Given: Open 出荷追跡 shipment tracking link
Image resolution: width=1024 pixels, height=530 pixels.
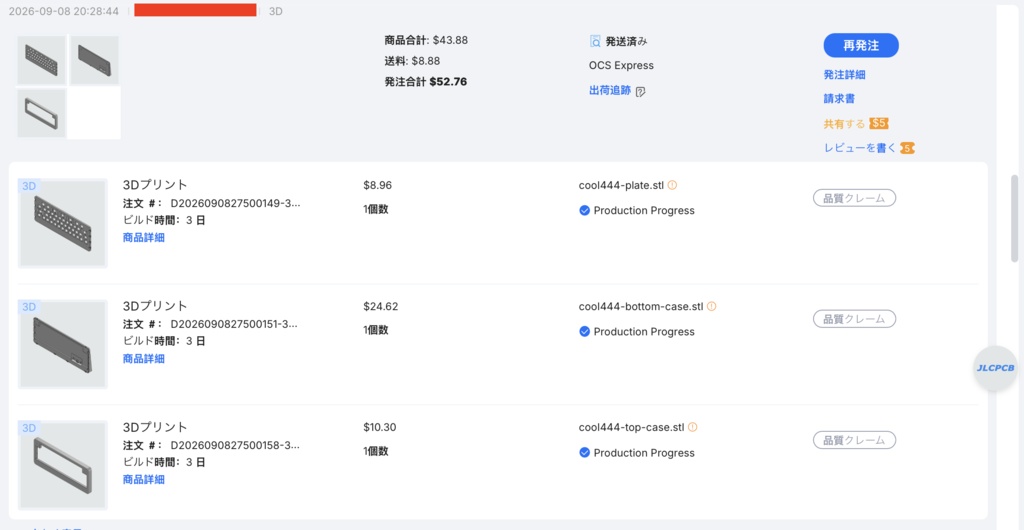Looking at the screenshot, I should 610,91.
